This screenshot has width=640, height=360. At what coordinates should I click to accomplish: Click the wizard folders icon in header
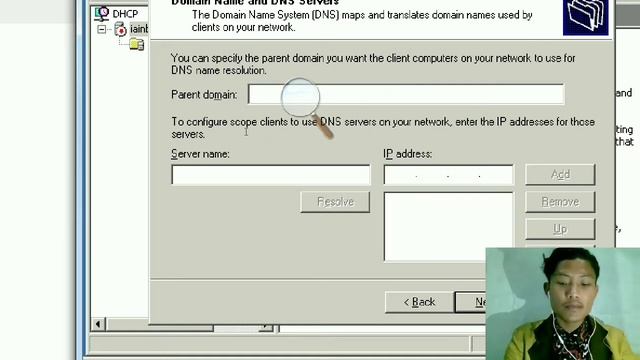(585, 17)
